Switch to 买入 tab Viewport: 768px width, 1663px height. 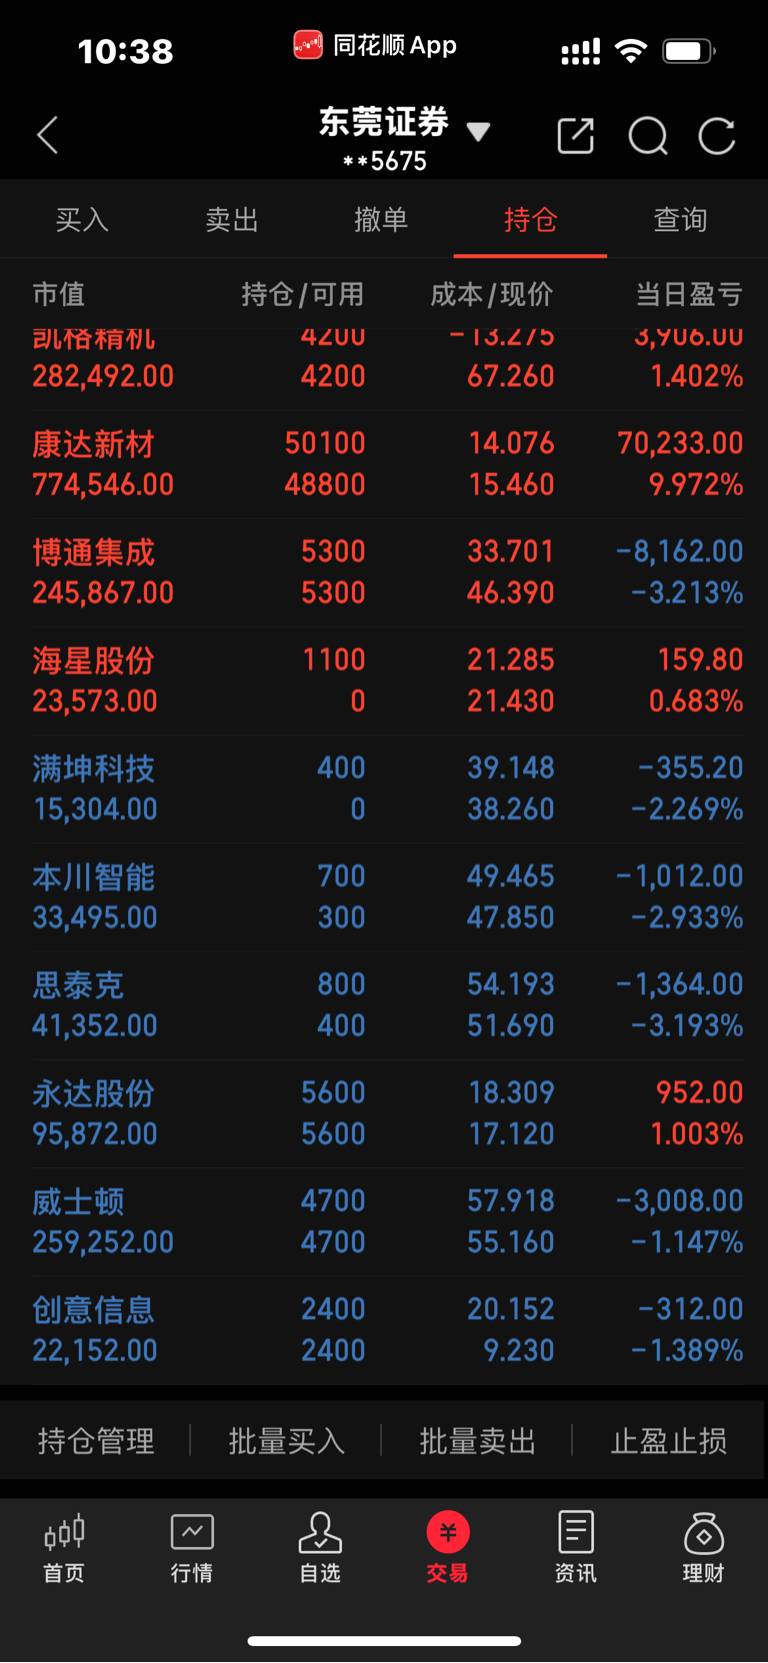(x=82, y=220)
